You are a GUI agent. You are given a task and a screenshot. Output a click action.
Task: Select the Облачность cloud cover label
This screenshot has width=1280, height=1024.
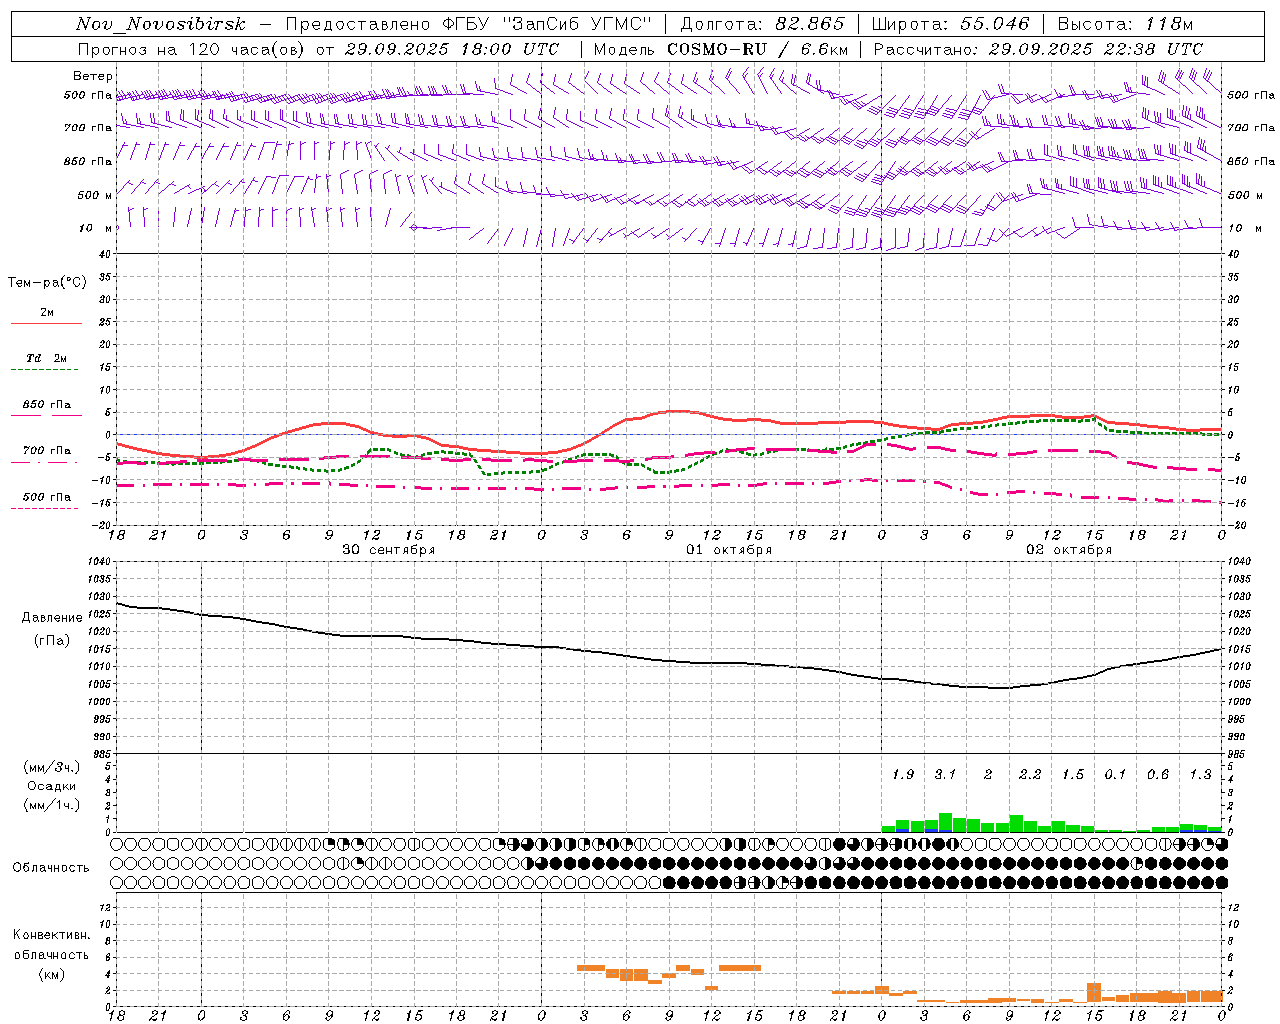tap(51, 868)
